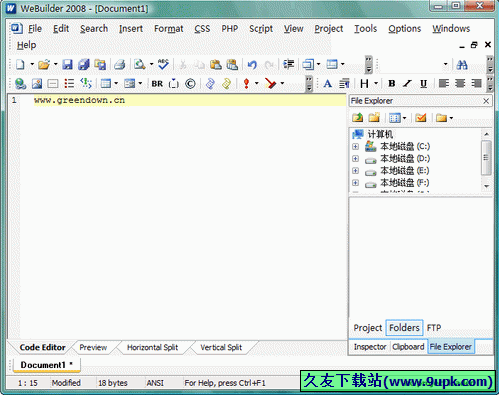Screen dimensions: 499x395
Task: Click File Explorer go up folder icon
Action: [358, 118]
